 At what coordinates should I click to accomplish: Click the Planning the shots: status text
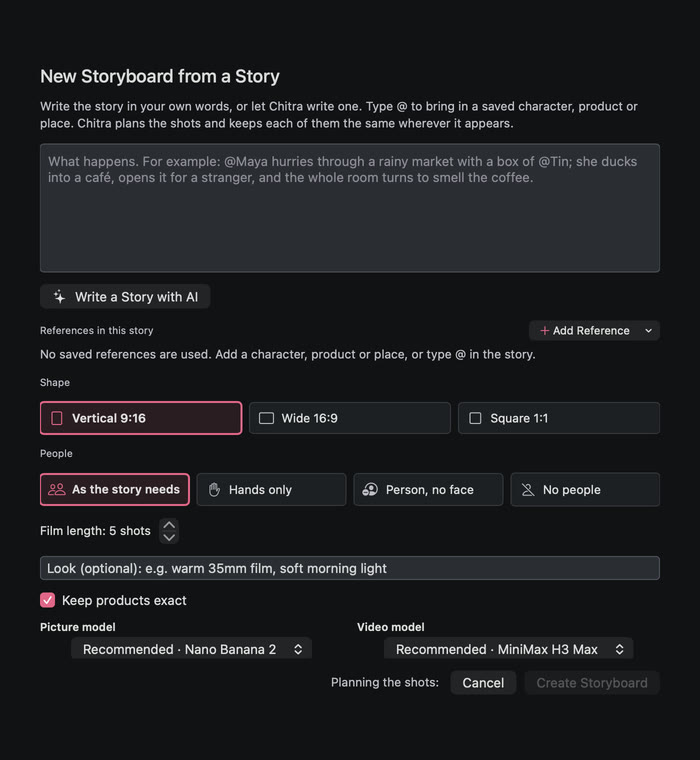coord(385,682)
